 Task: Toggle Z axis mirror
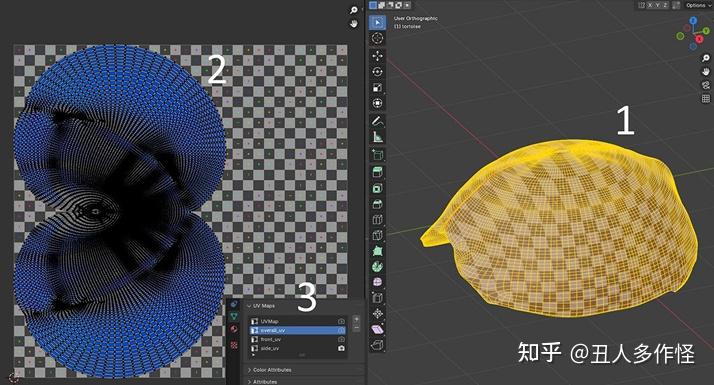pos(666,5)
